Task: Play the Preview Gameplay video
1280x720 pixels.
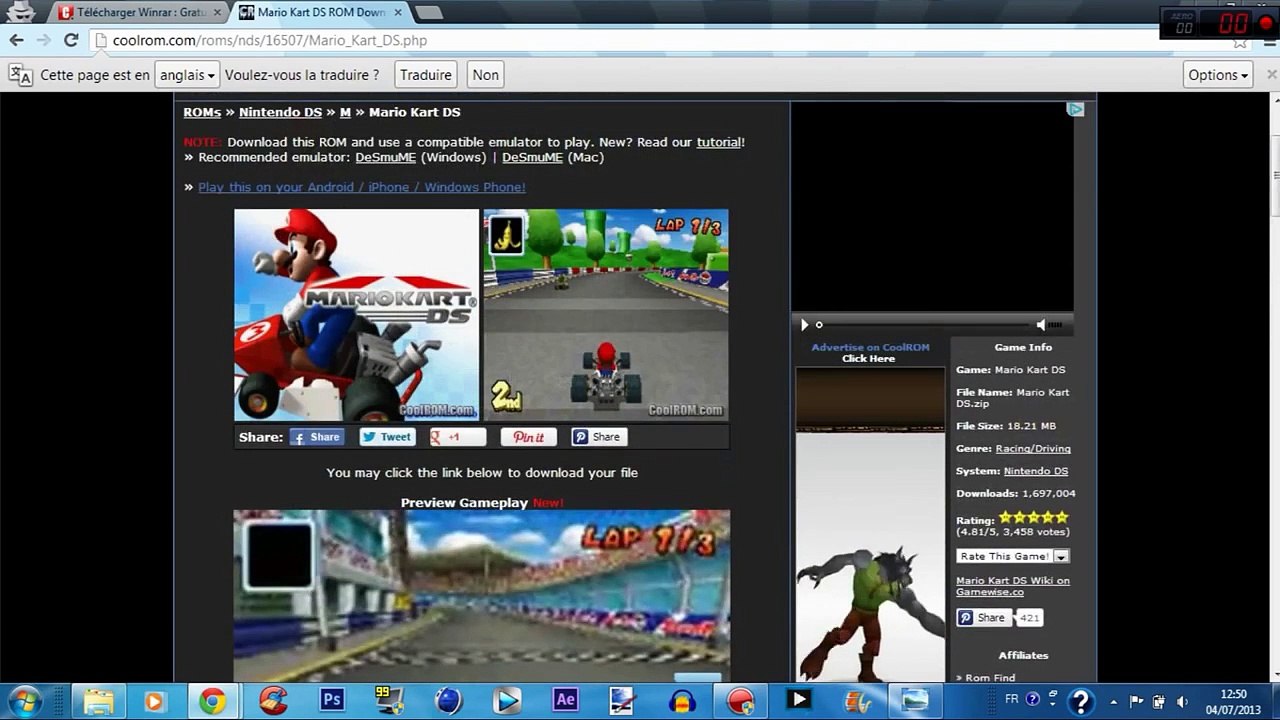Action: coord(482,595)
